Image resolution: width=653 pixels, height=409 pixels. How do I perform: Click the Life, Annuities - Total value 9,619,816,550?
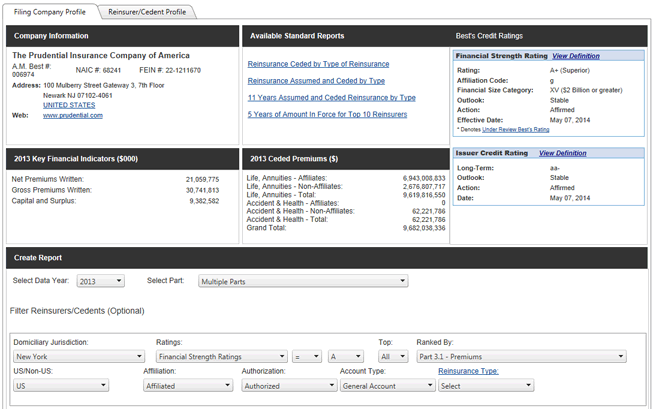point(424,195)
